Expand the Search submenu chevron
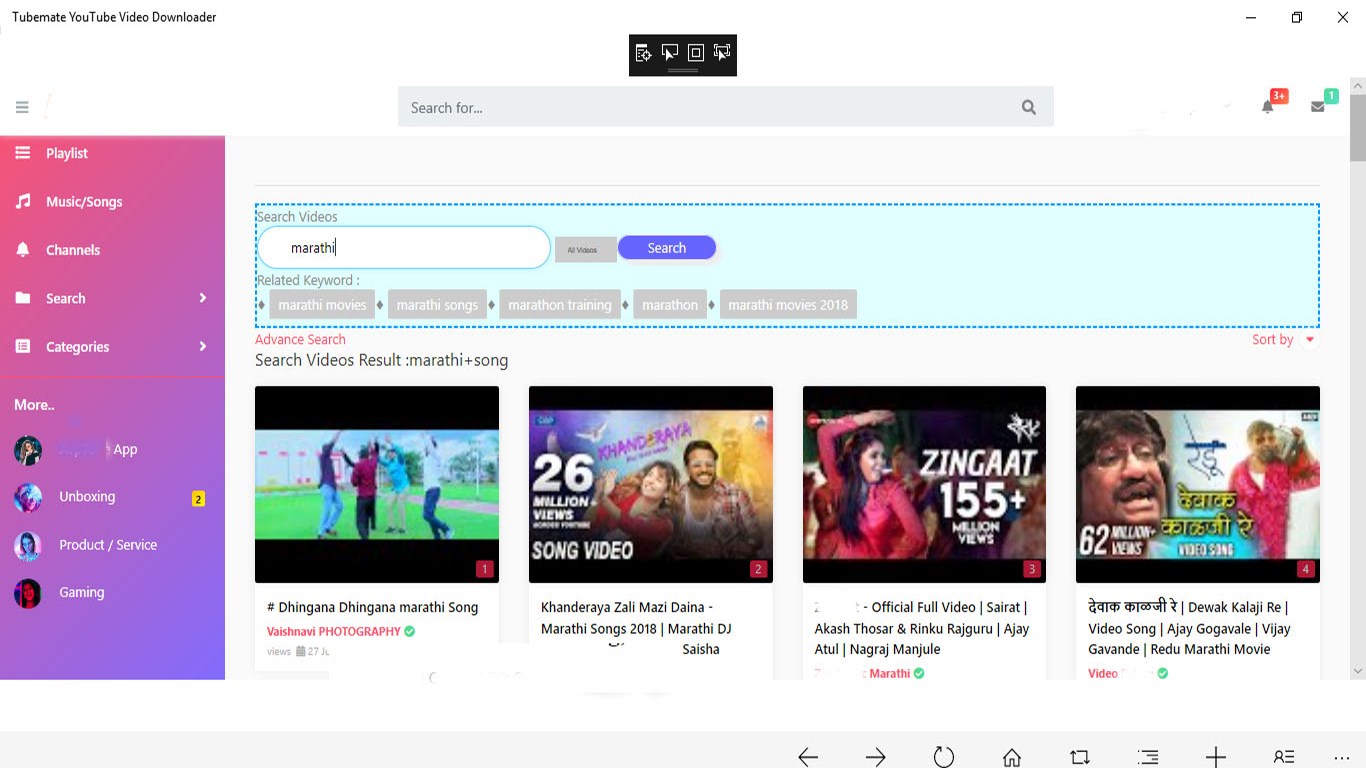 [203, 298]
